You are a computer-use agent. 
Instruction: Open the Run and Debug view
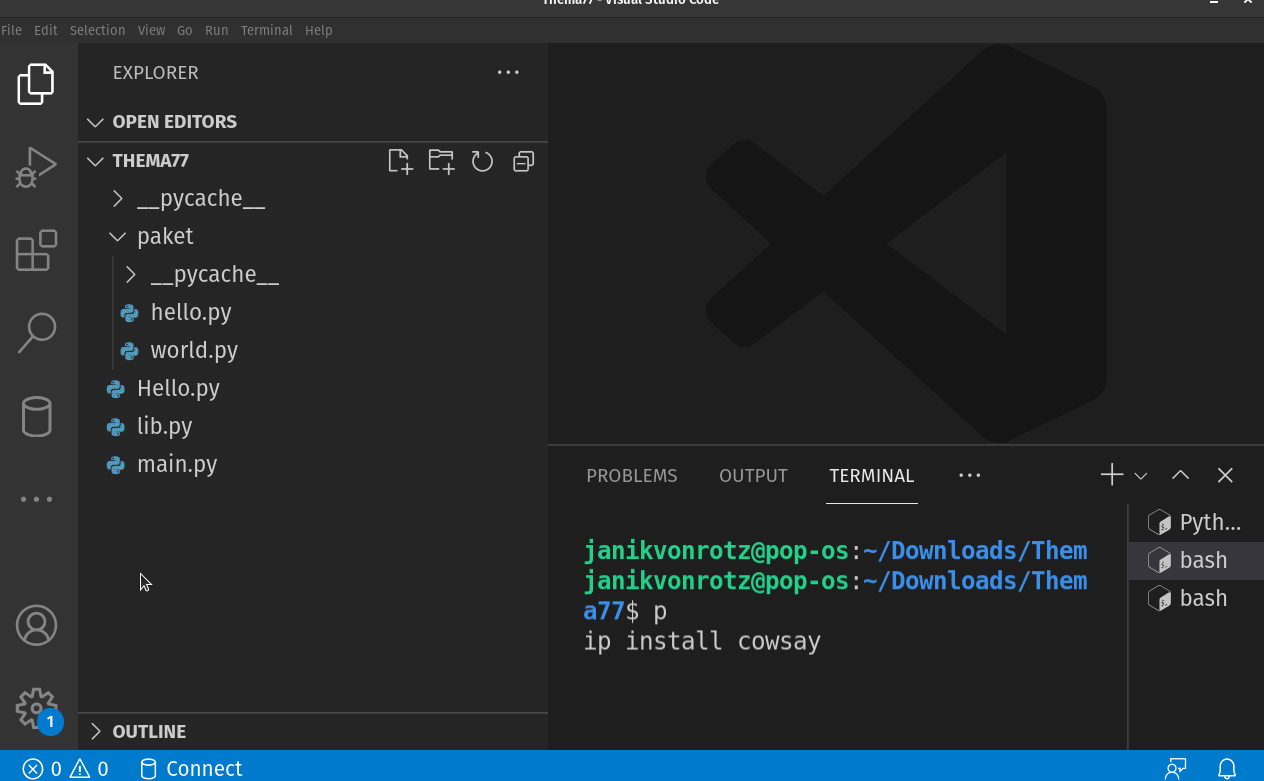click(x=36, y=167)
